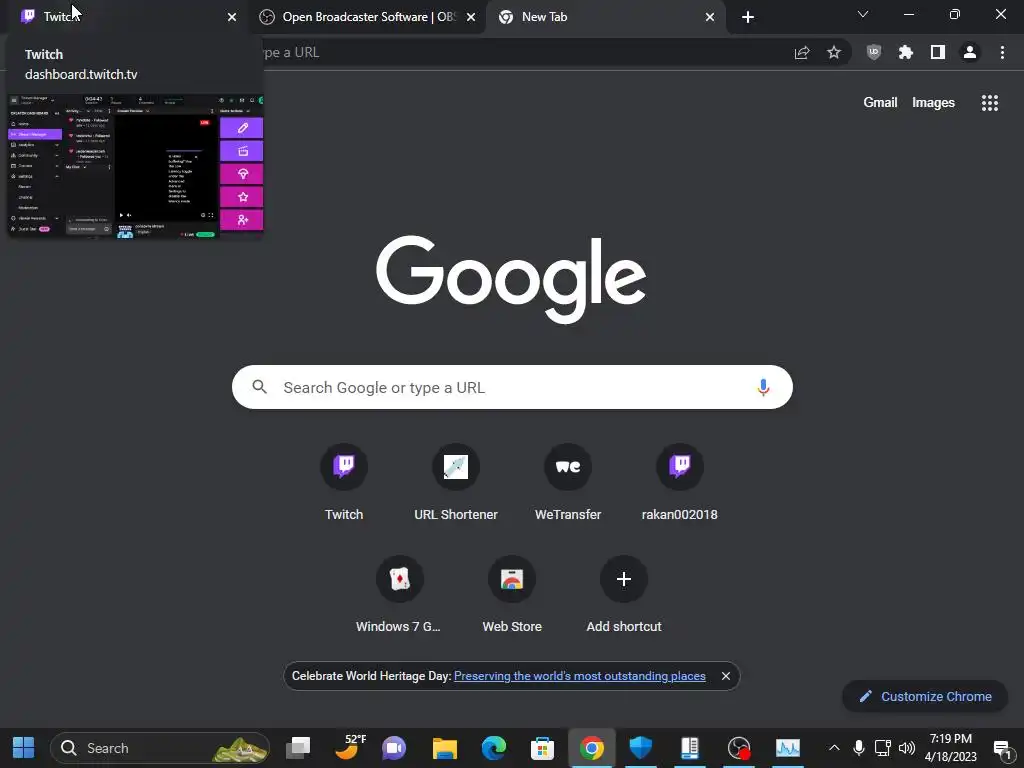Open the network tray icon
Screen dimensions: 1024x768
pos(883,748)
